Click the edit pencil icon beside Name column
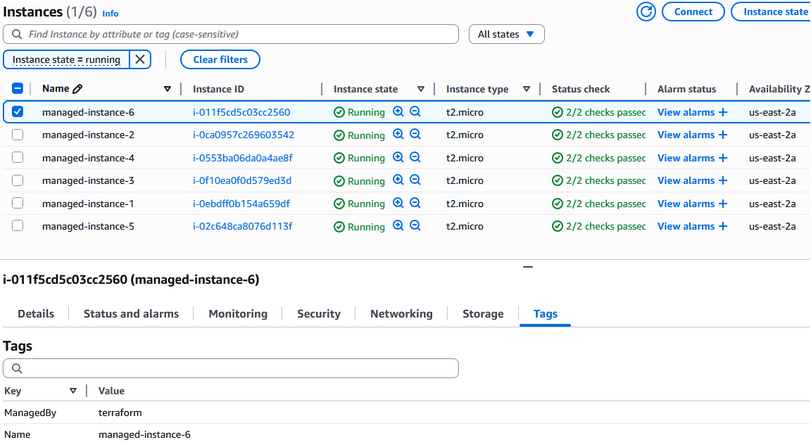 point(78,89)
